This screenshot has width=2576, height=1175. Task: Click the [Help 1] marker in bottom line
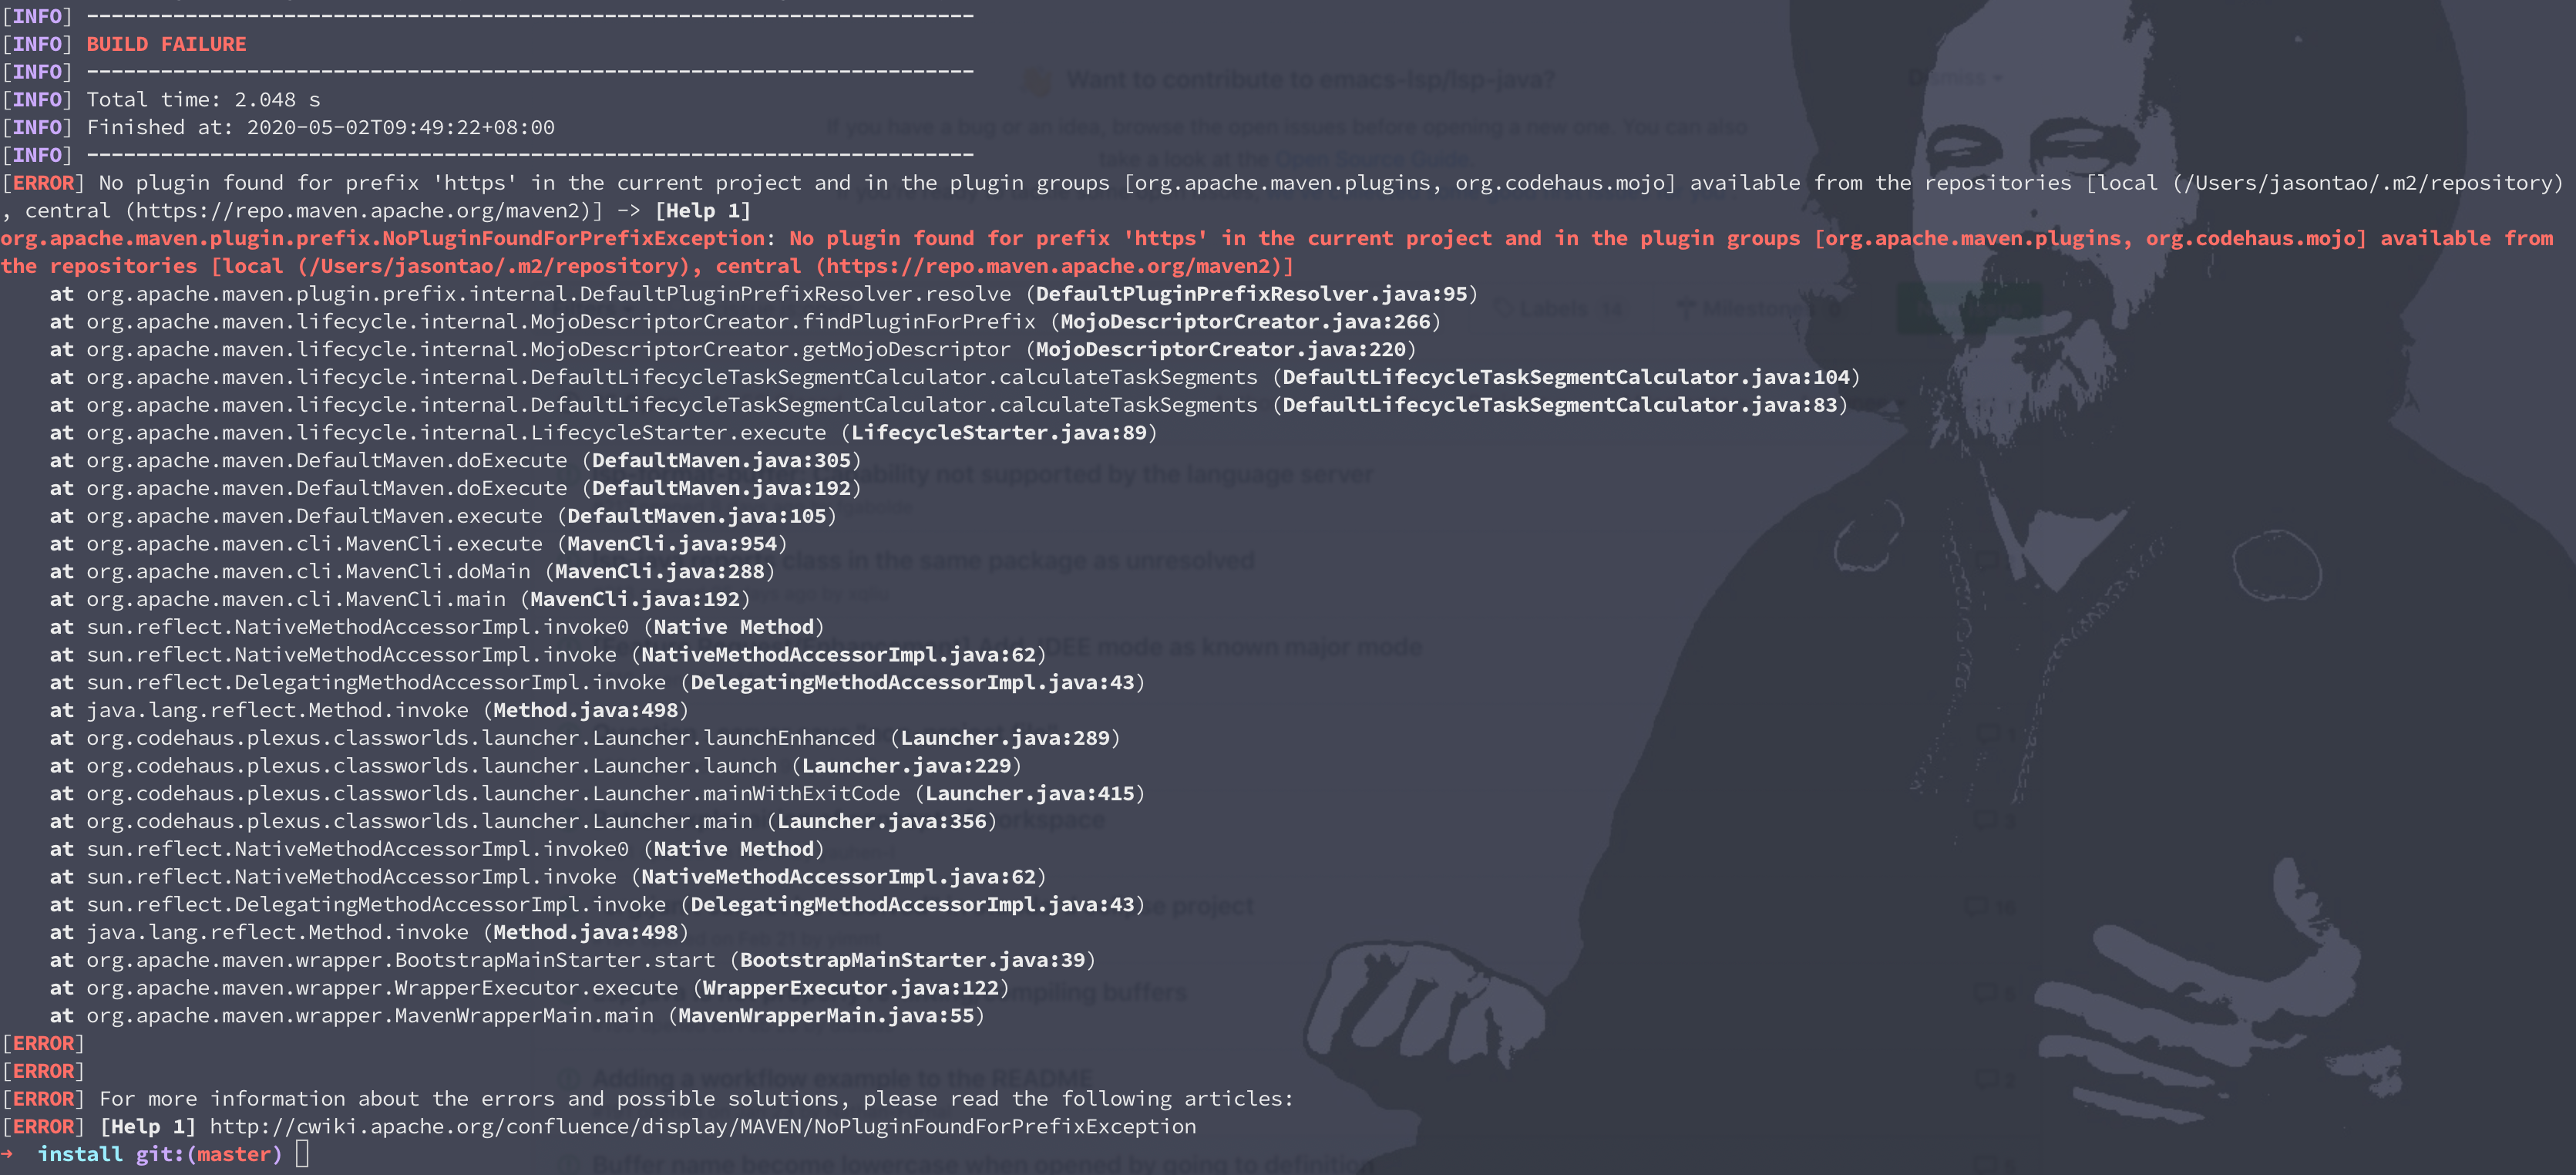pyautogui.click(x=148, y=1126)
